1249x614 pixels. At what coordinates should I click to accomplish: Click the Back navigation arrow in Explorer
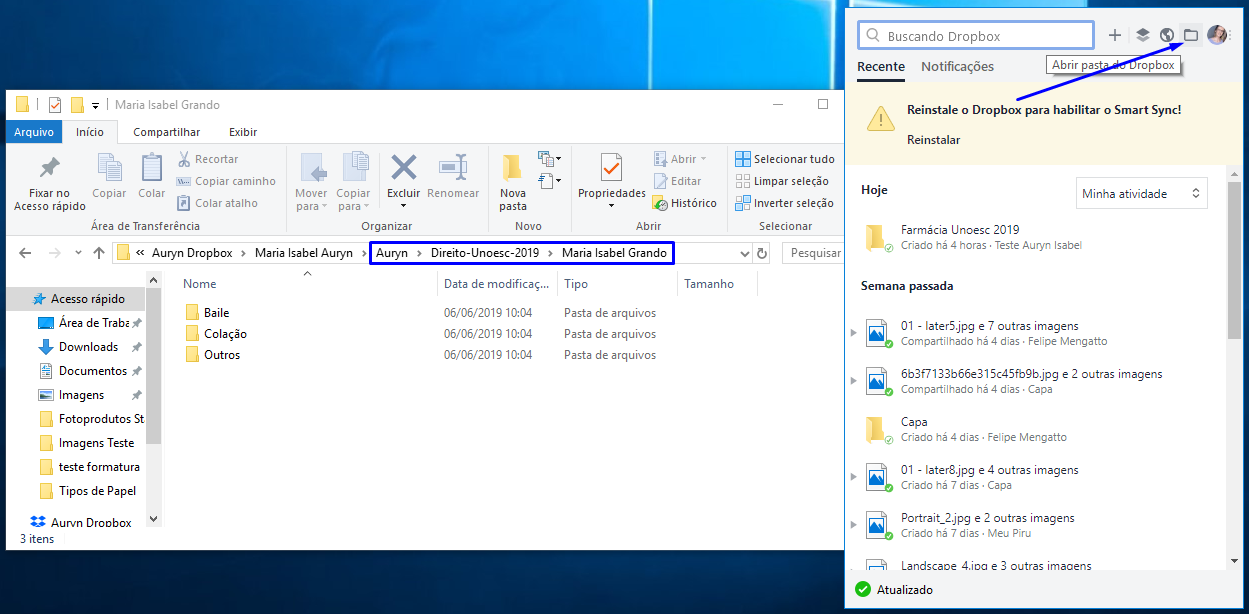tap(26, 253)
